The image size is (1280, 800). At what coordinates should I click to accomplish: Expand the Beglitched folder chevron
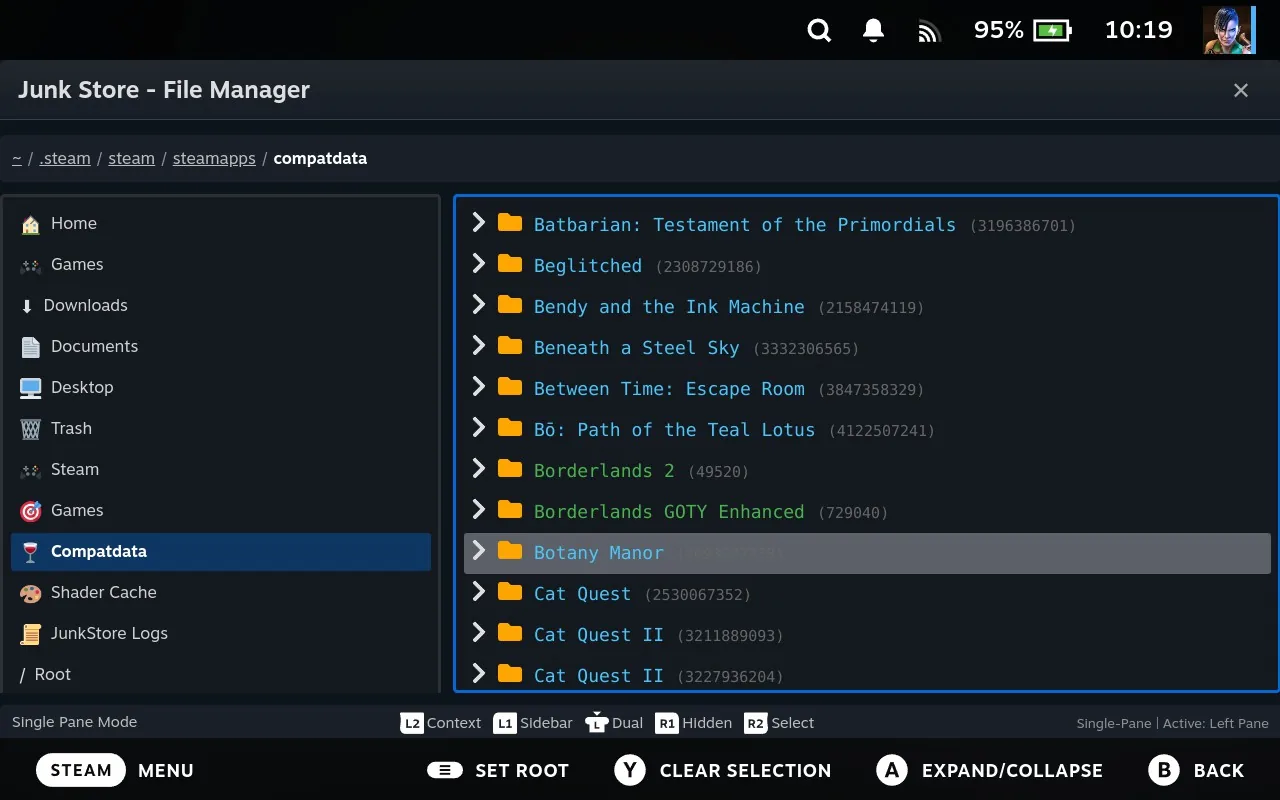coord(478,264)
